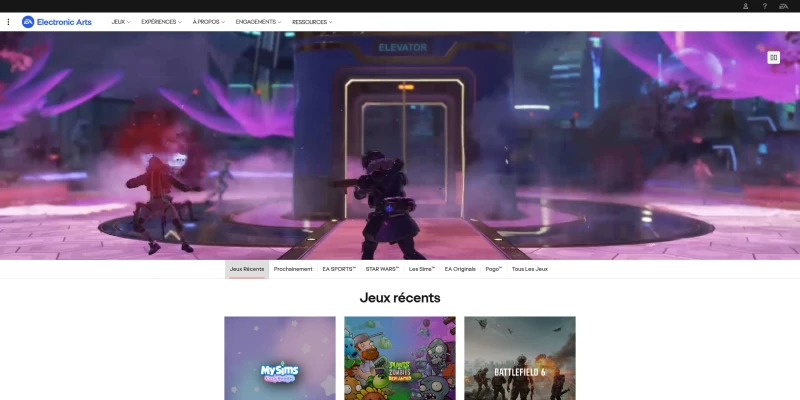Image resolution: width=800 pixels, height=400 pixels.
Task: Click the EA logo in the top bar
Action: tap(783, 6)
